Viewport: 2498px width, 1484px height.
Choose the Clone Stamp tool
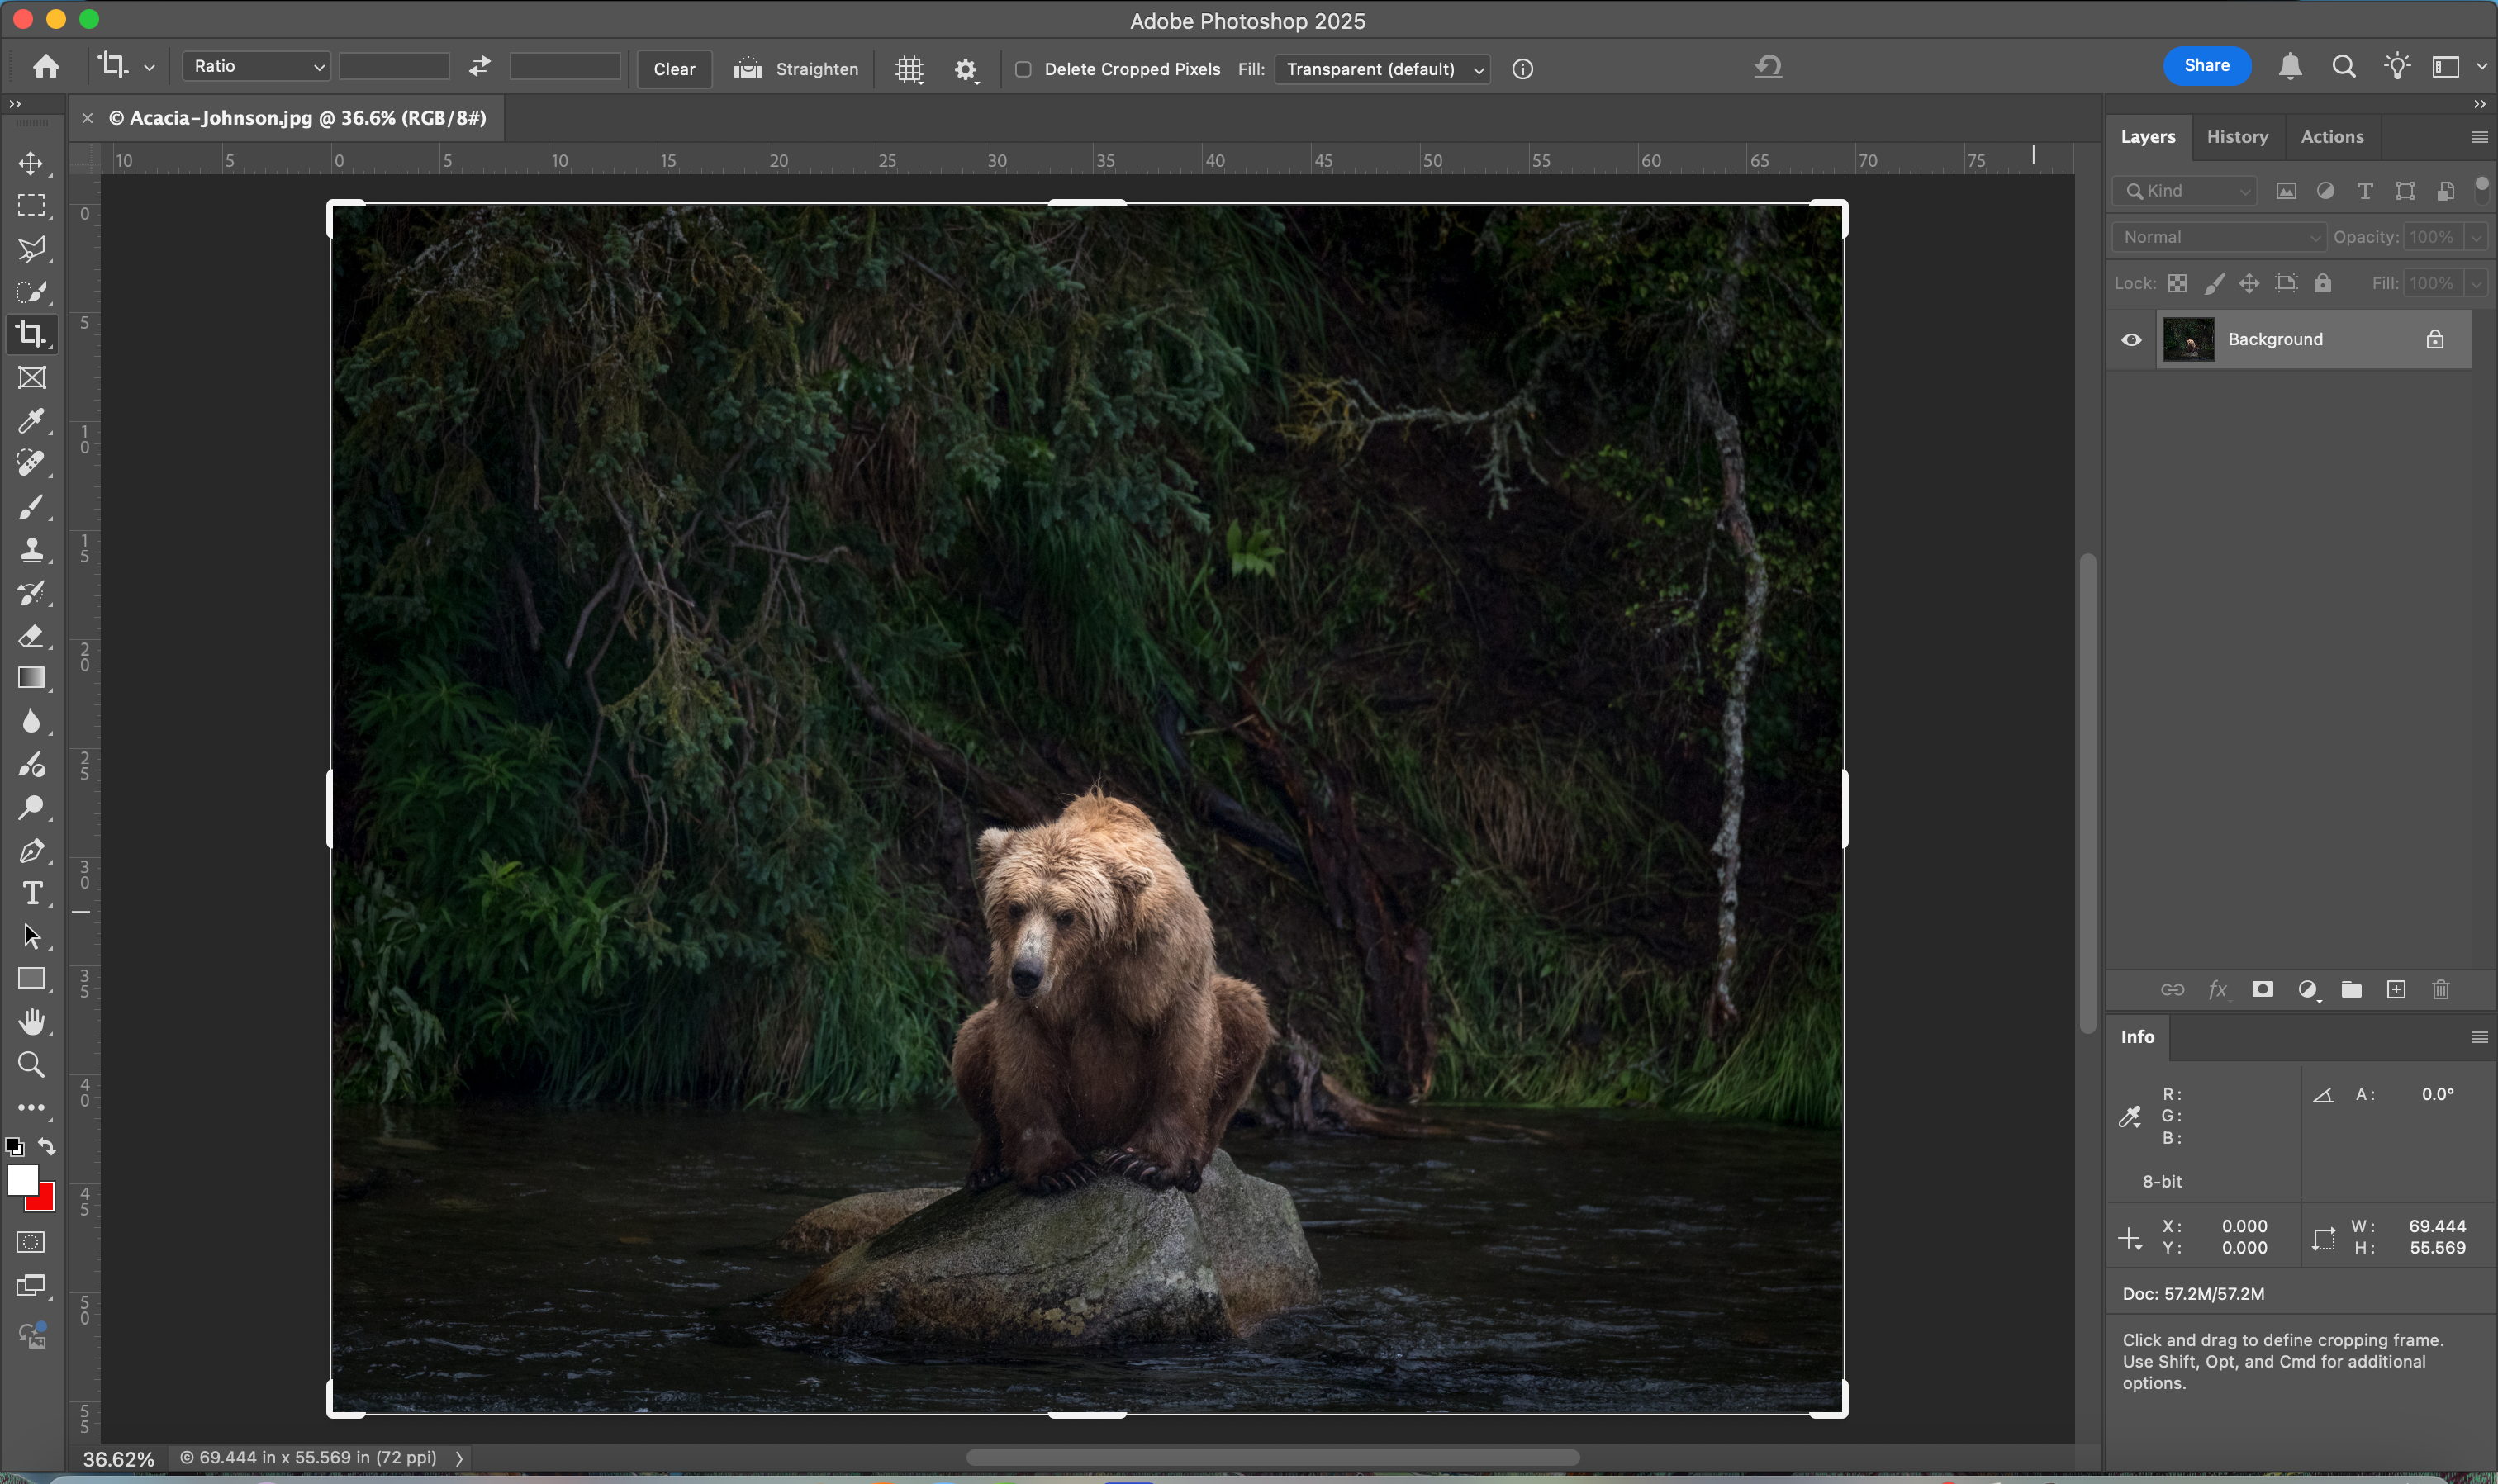[x=31, y=550]
